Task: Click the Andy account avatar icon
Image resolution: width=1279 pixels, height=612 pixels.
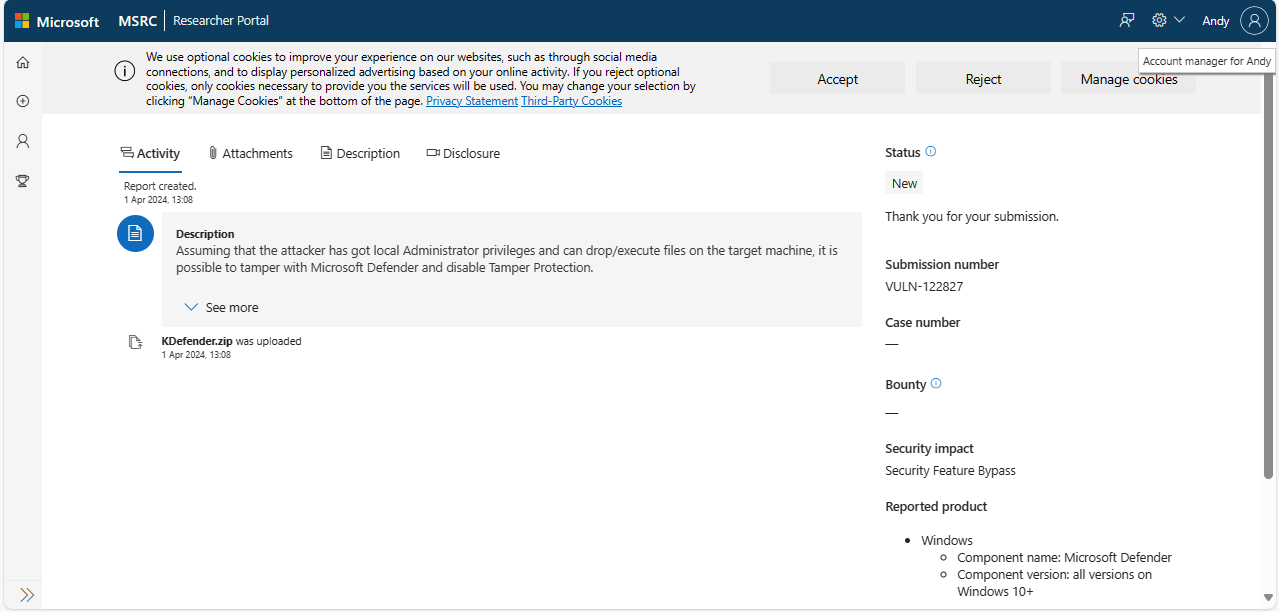Action: (1254, 20)
